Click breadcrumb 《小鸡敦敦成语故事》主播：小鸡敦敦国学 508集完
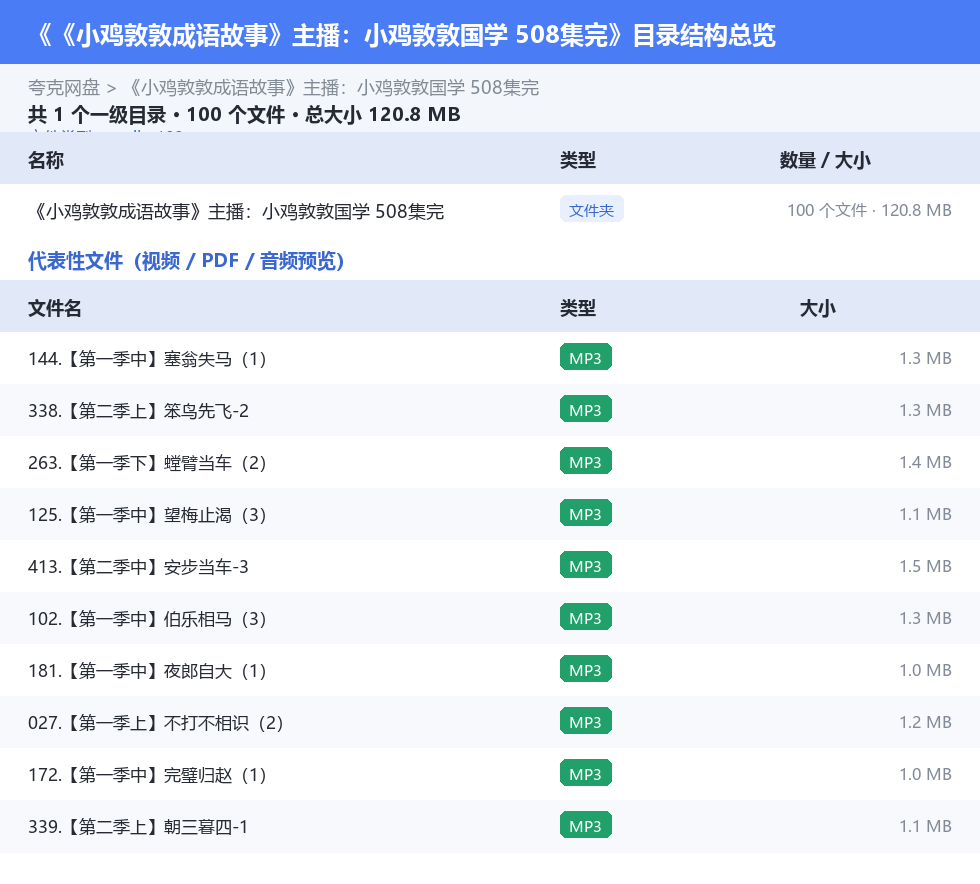This screenshot has height=884, width=980. [332, 88]
